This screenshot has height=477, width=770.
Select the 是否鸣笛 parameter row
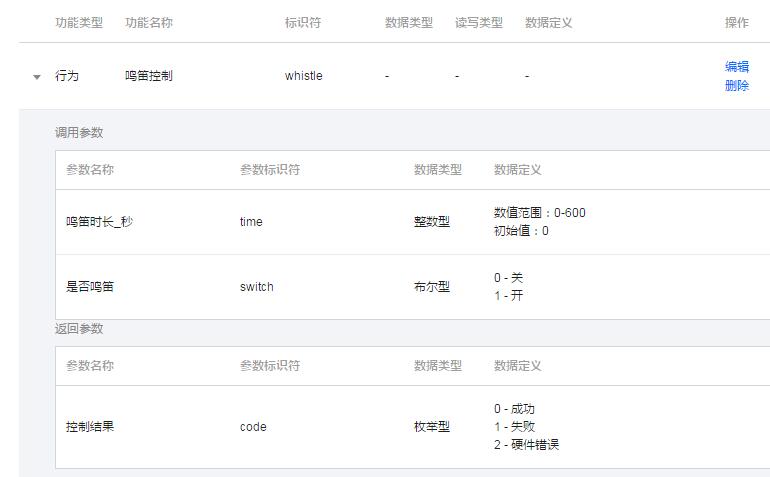tap(89, 287)
